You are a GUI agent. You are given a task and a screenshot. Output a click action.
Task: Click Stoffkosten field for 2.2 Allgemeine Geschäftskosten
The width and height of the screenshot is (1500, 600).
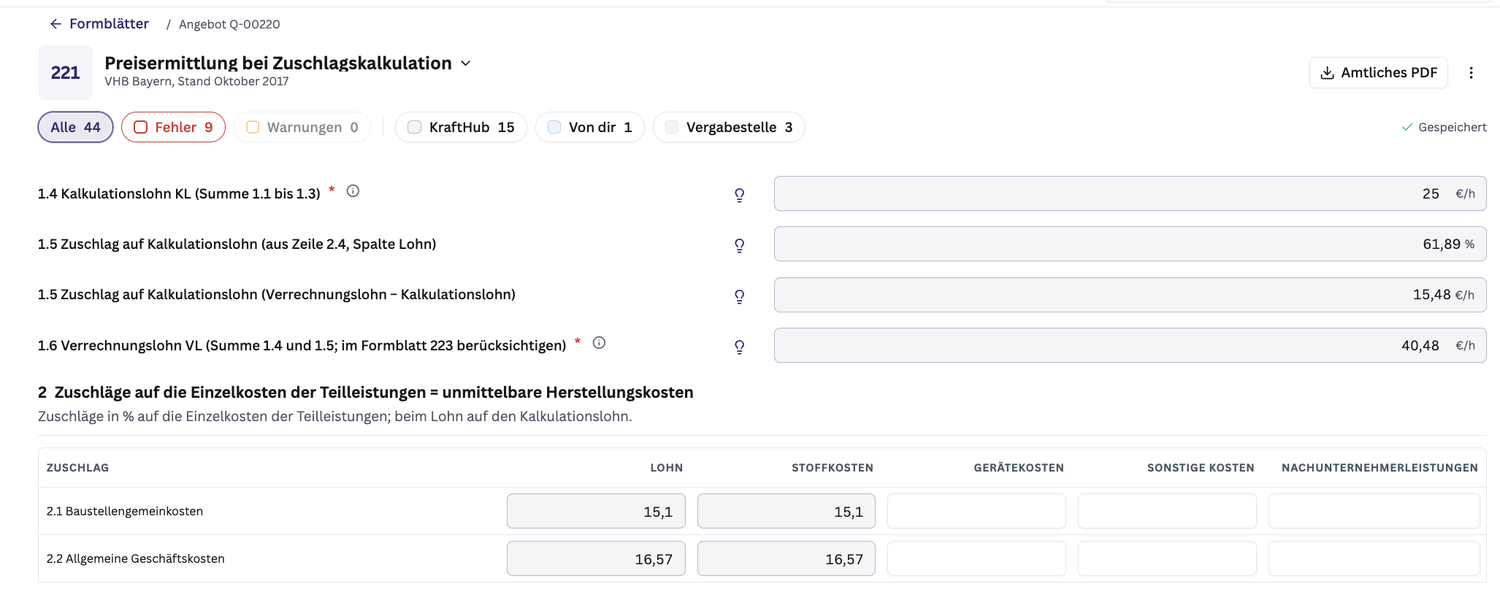tap(786, 559)
